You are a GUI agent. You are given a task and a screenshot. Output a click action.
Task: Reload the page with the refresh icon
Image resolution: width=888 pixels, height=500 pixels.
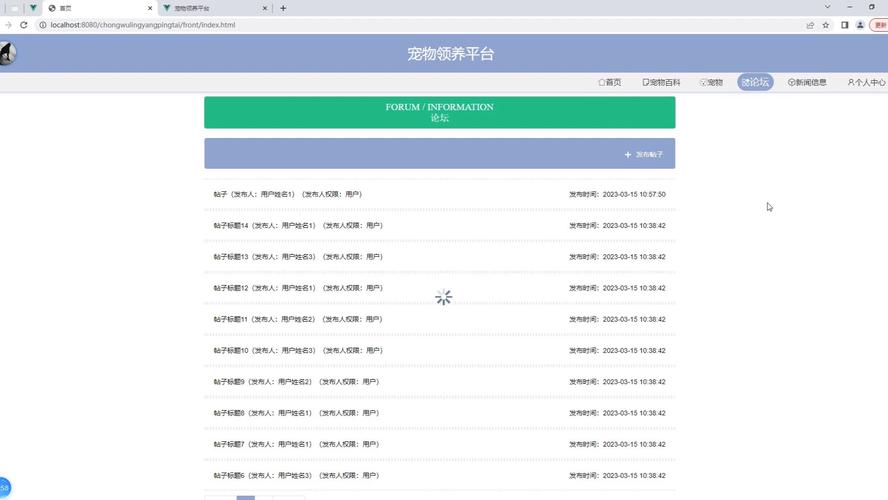[24, 25]
